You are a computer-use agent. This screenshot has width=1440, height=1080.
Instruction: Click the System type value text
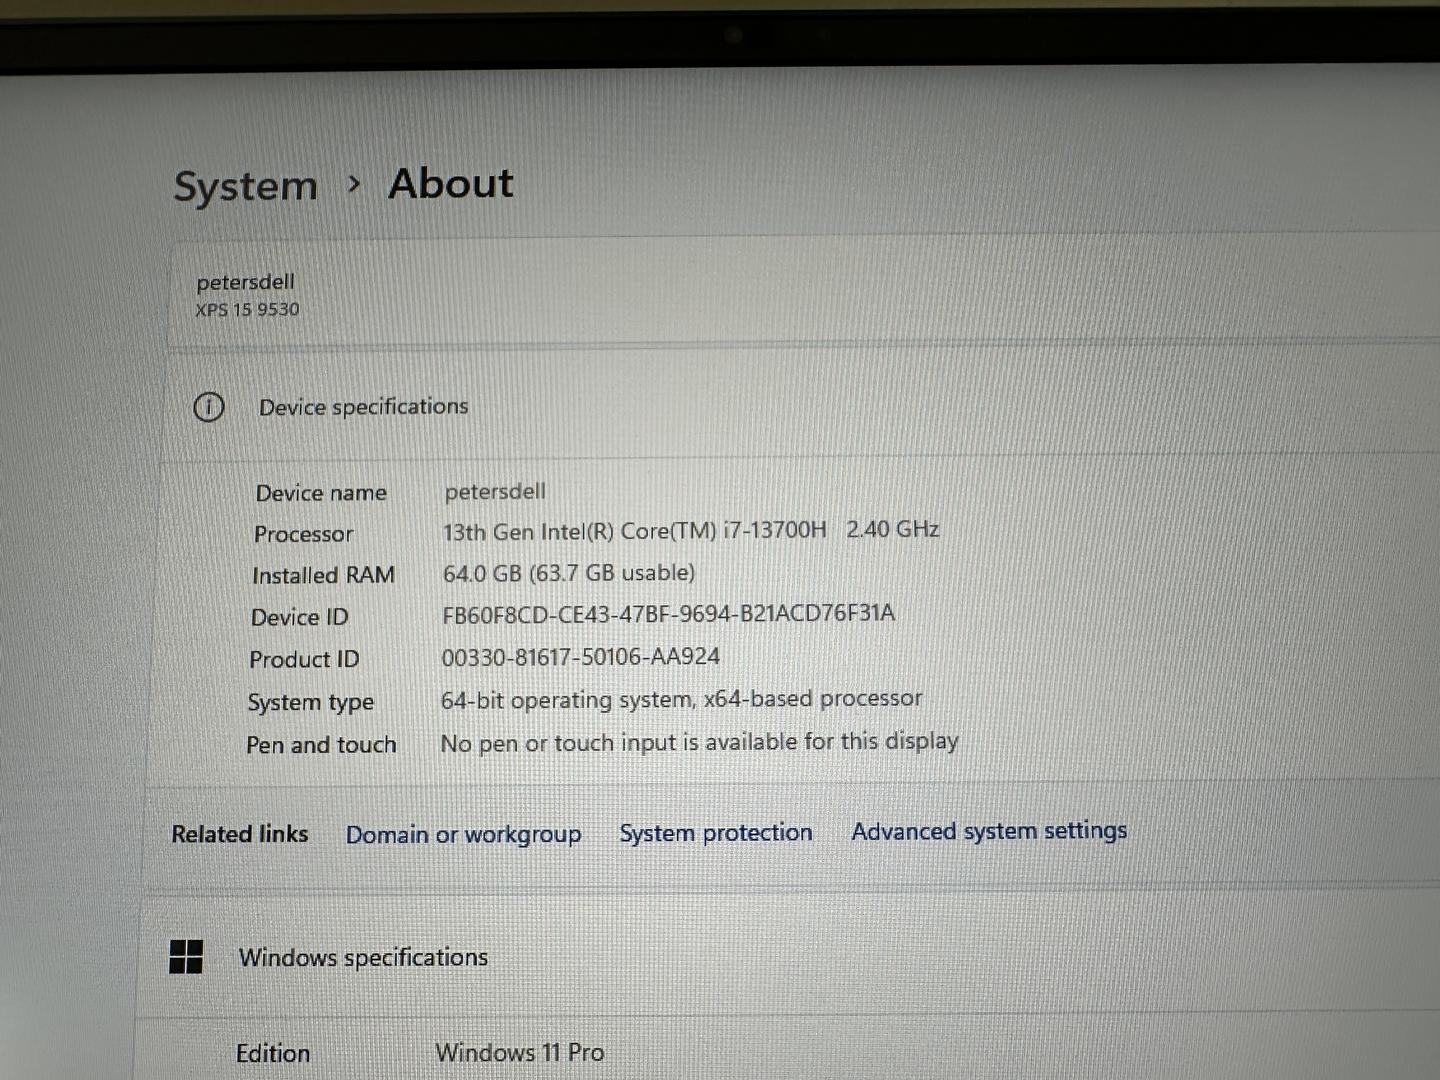point(681,699)
